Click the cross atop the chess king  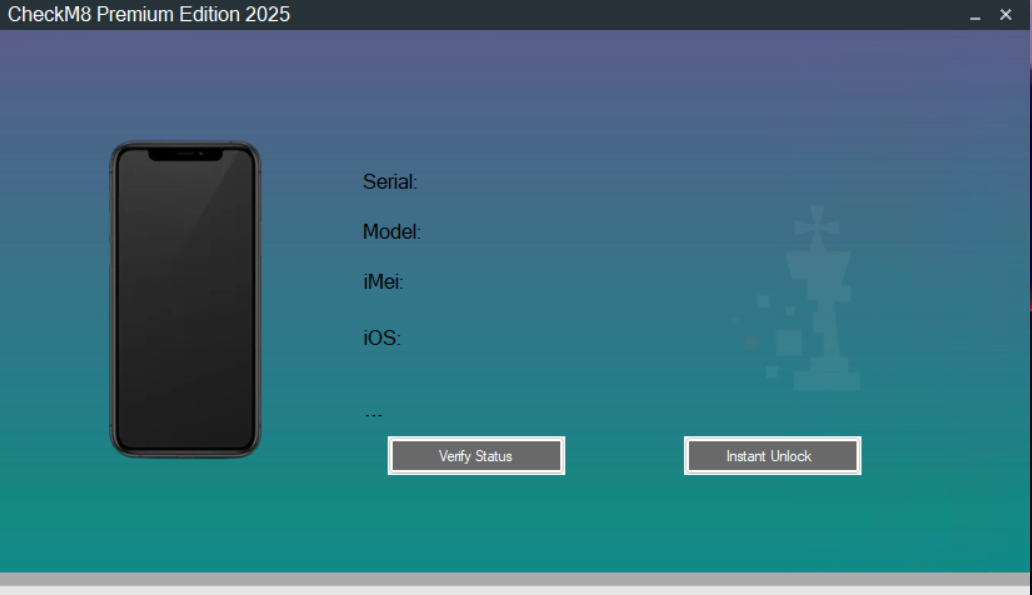click(817, 227)
